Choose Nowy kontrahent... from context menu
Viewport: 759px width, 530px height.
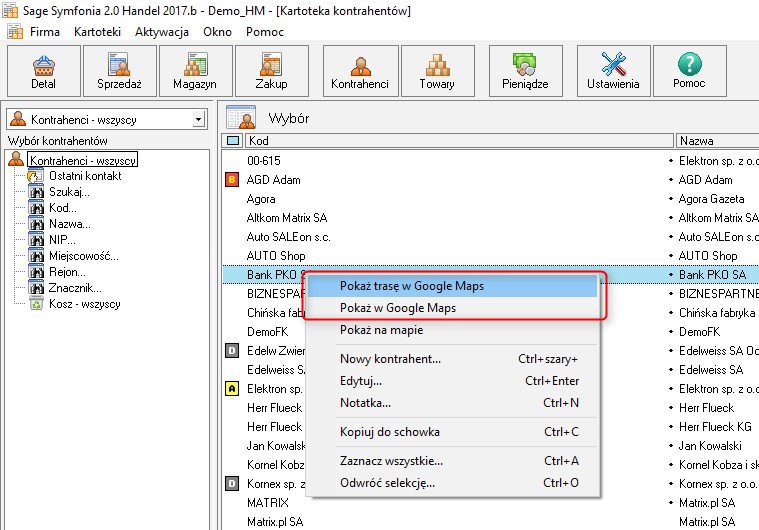pyautogui.click(x=453, y=359)
